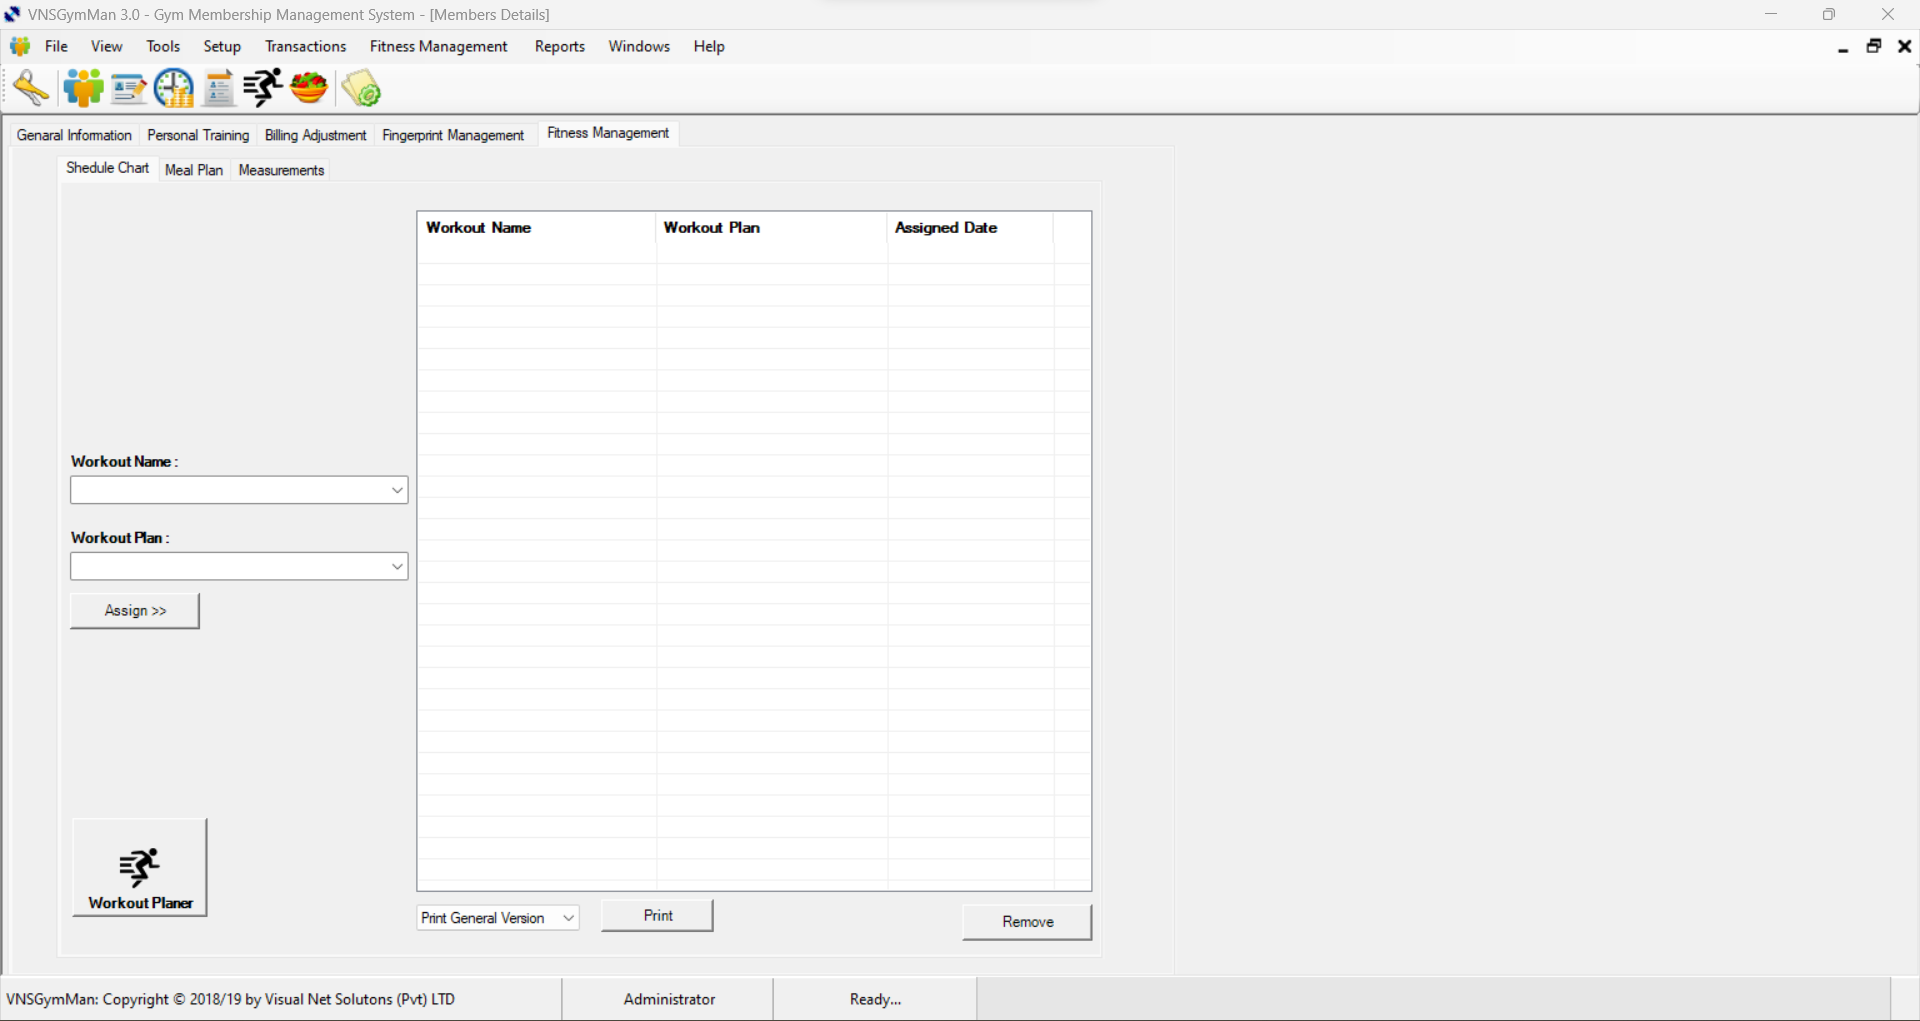Expand the Workout Plan dropdown
Screen dimensions: 1920x1021
(x=397, y=567)
